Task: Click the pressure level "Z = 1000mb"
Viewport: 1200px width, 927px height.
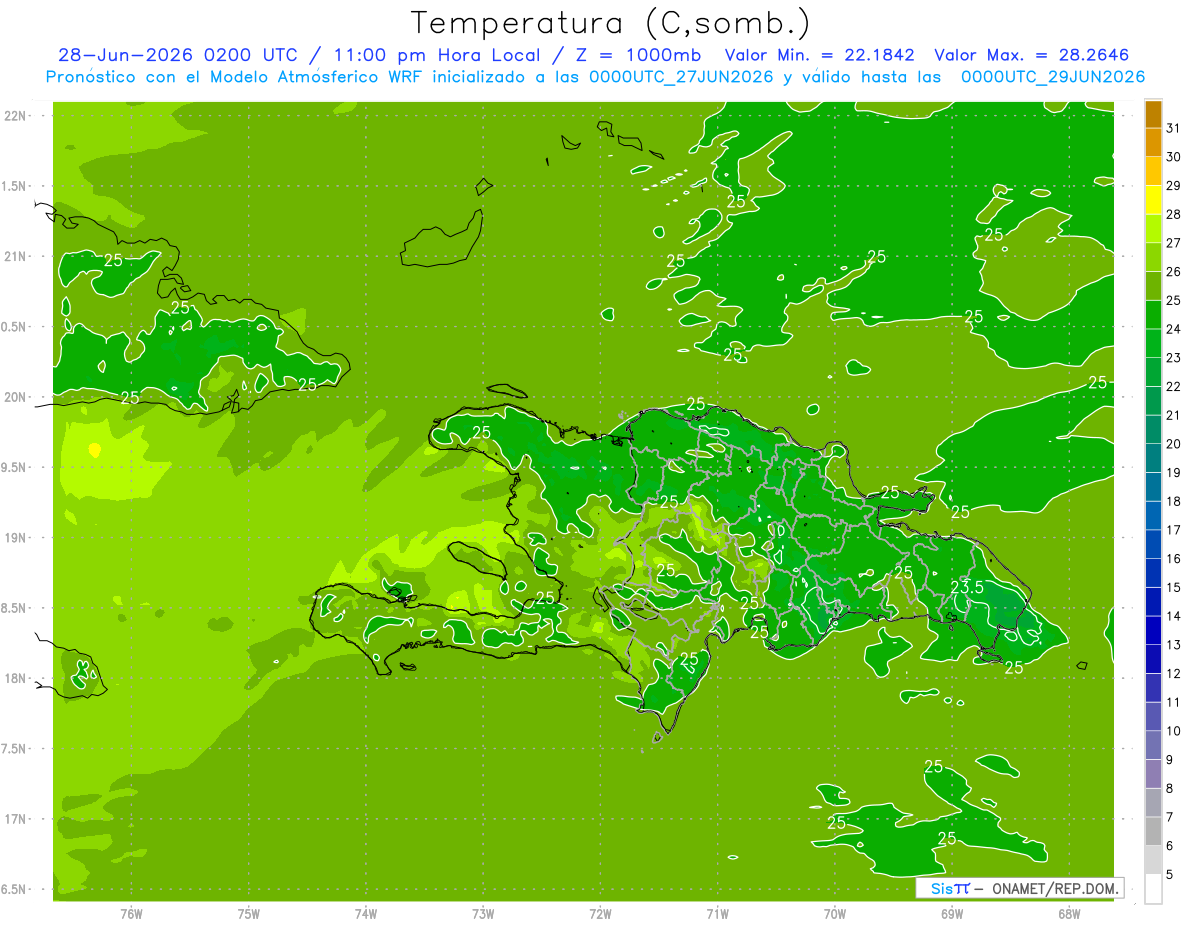Action: point(637,55)
